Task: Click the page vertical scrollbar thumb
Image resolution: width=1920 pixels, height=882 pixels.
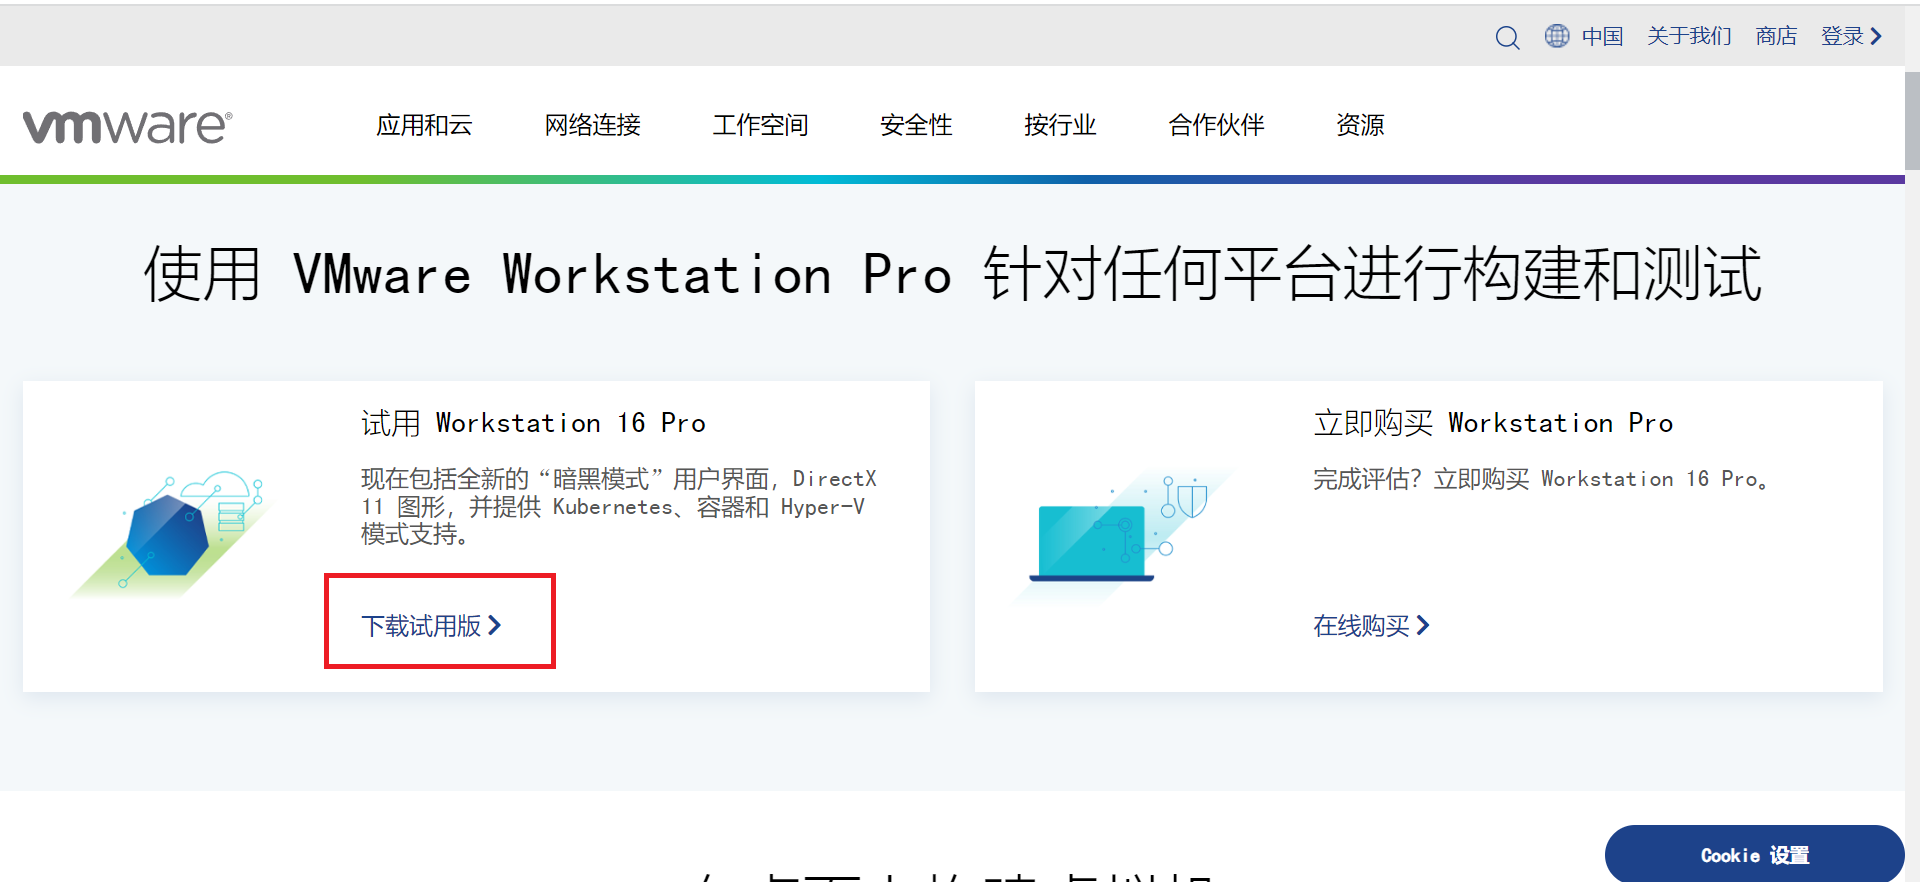Action: click(1912, 120)
